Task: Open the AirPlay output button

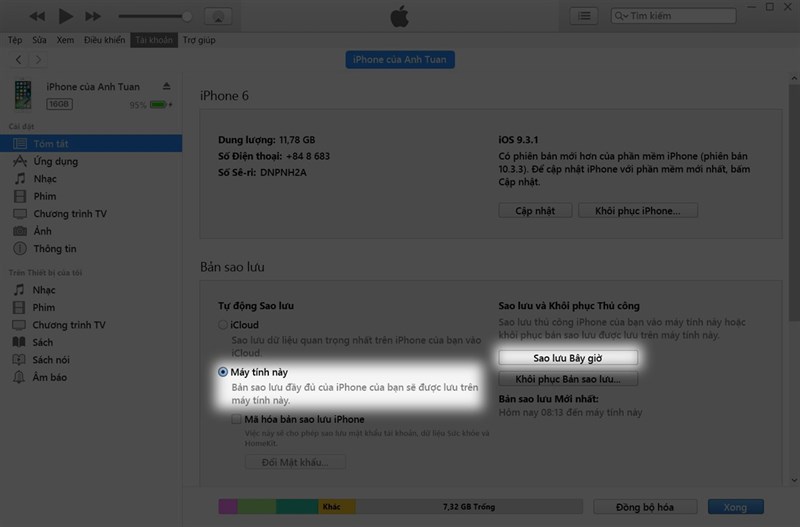Action: tap(218, 16)
